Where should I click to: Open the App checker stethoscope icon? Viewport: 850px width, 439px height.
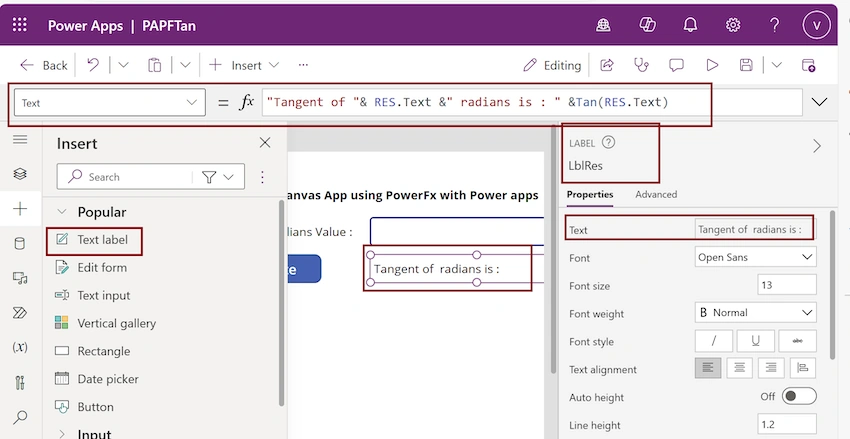641,65
